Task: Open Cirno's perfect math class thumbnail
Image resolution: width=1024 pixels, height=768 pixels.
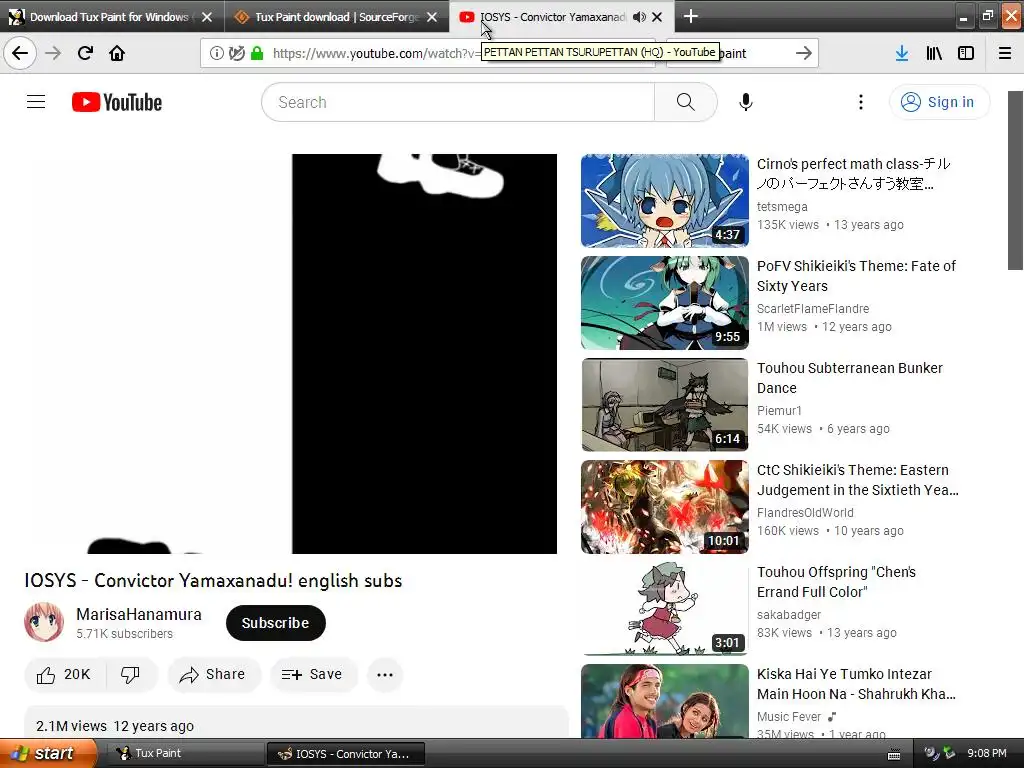Action: (x=665, y=200)
